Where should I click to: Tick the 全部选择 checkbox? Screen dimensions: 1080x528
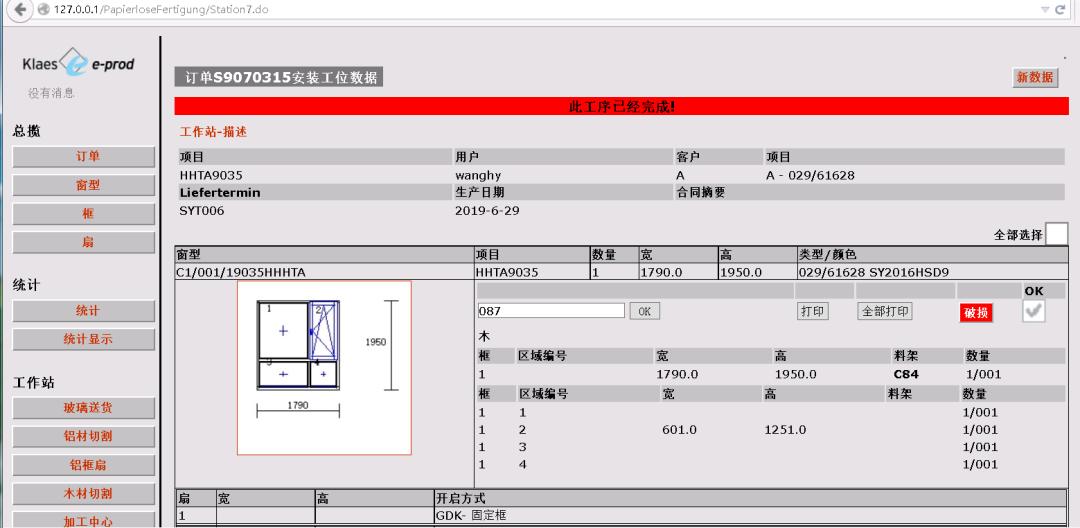(1057, 234)
